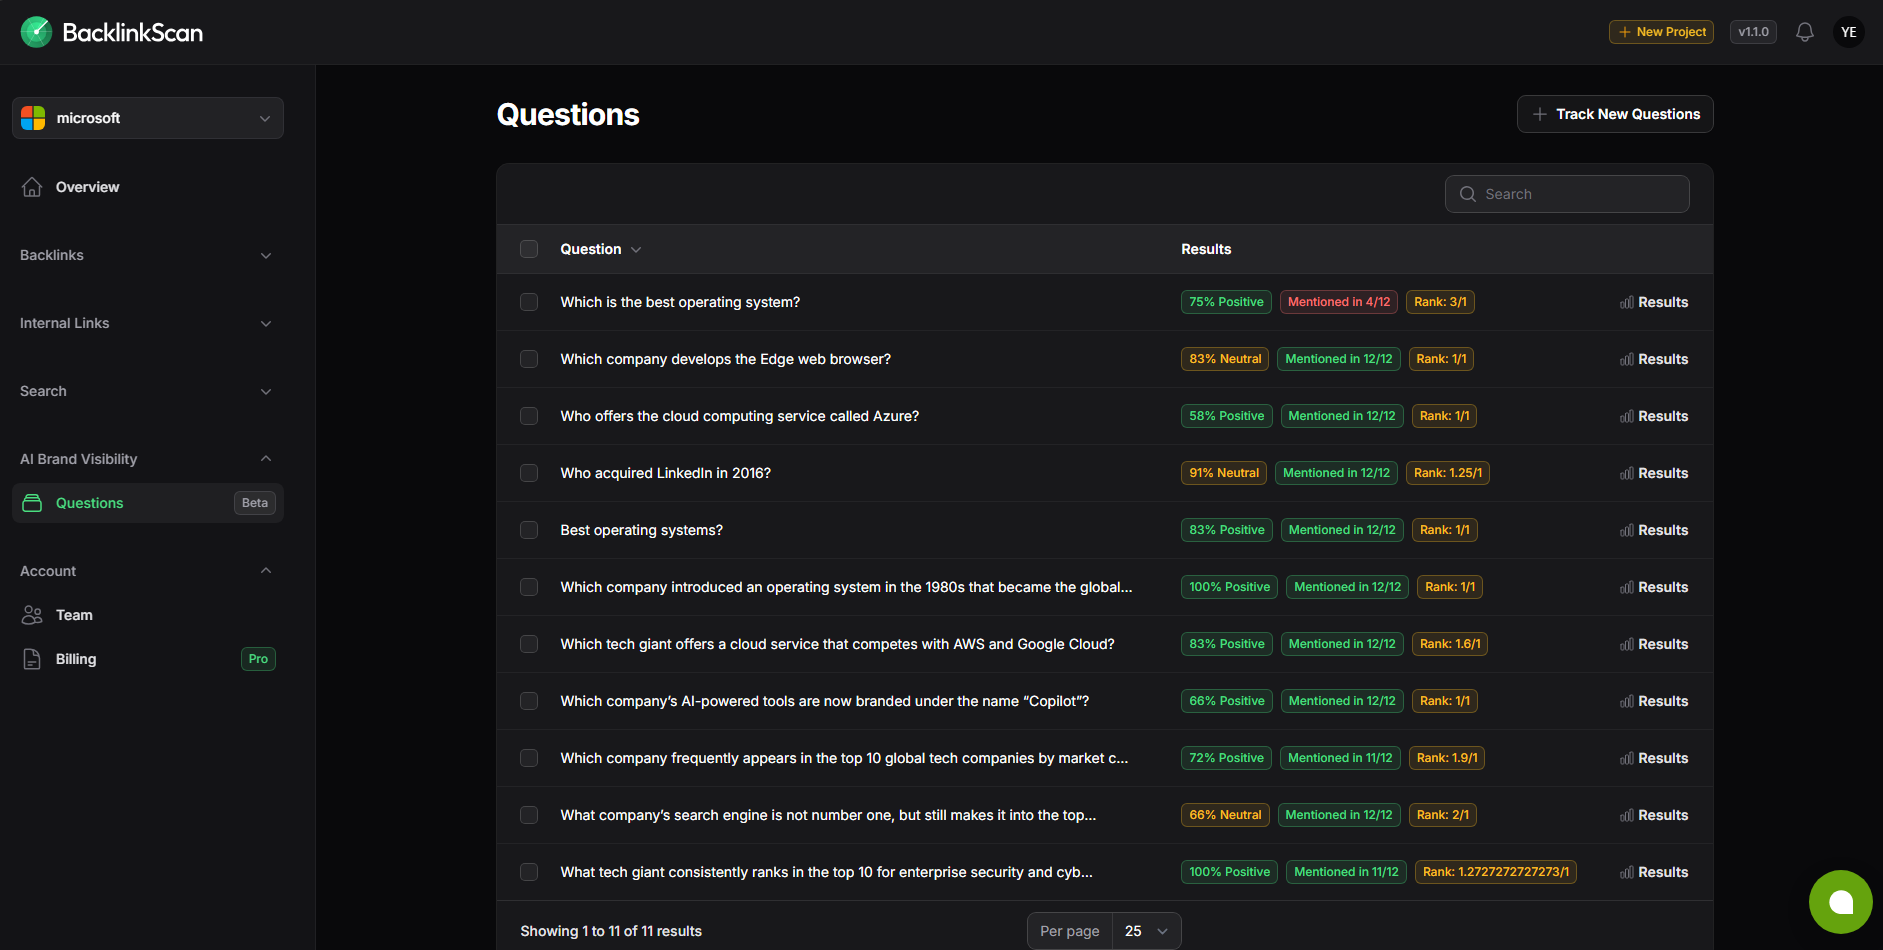Click the BacklinkScan logo icon
1883x950 pixels.
[36, 32]
